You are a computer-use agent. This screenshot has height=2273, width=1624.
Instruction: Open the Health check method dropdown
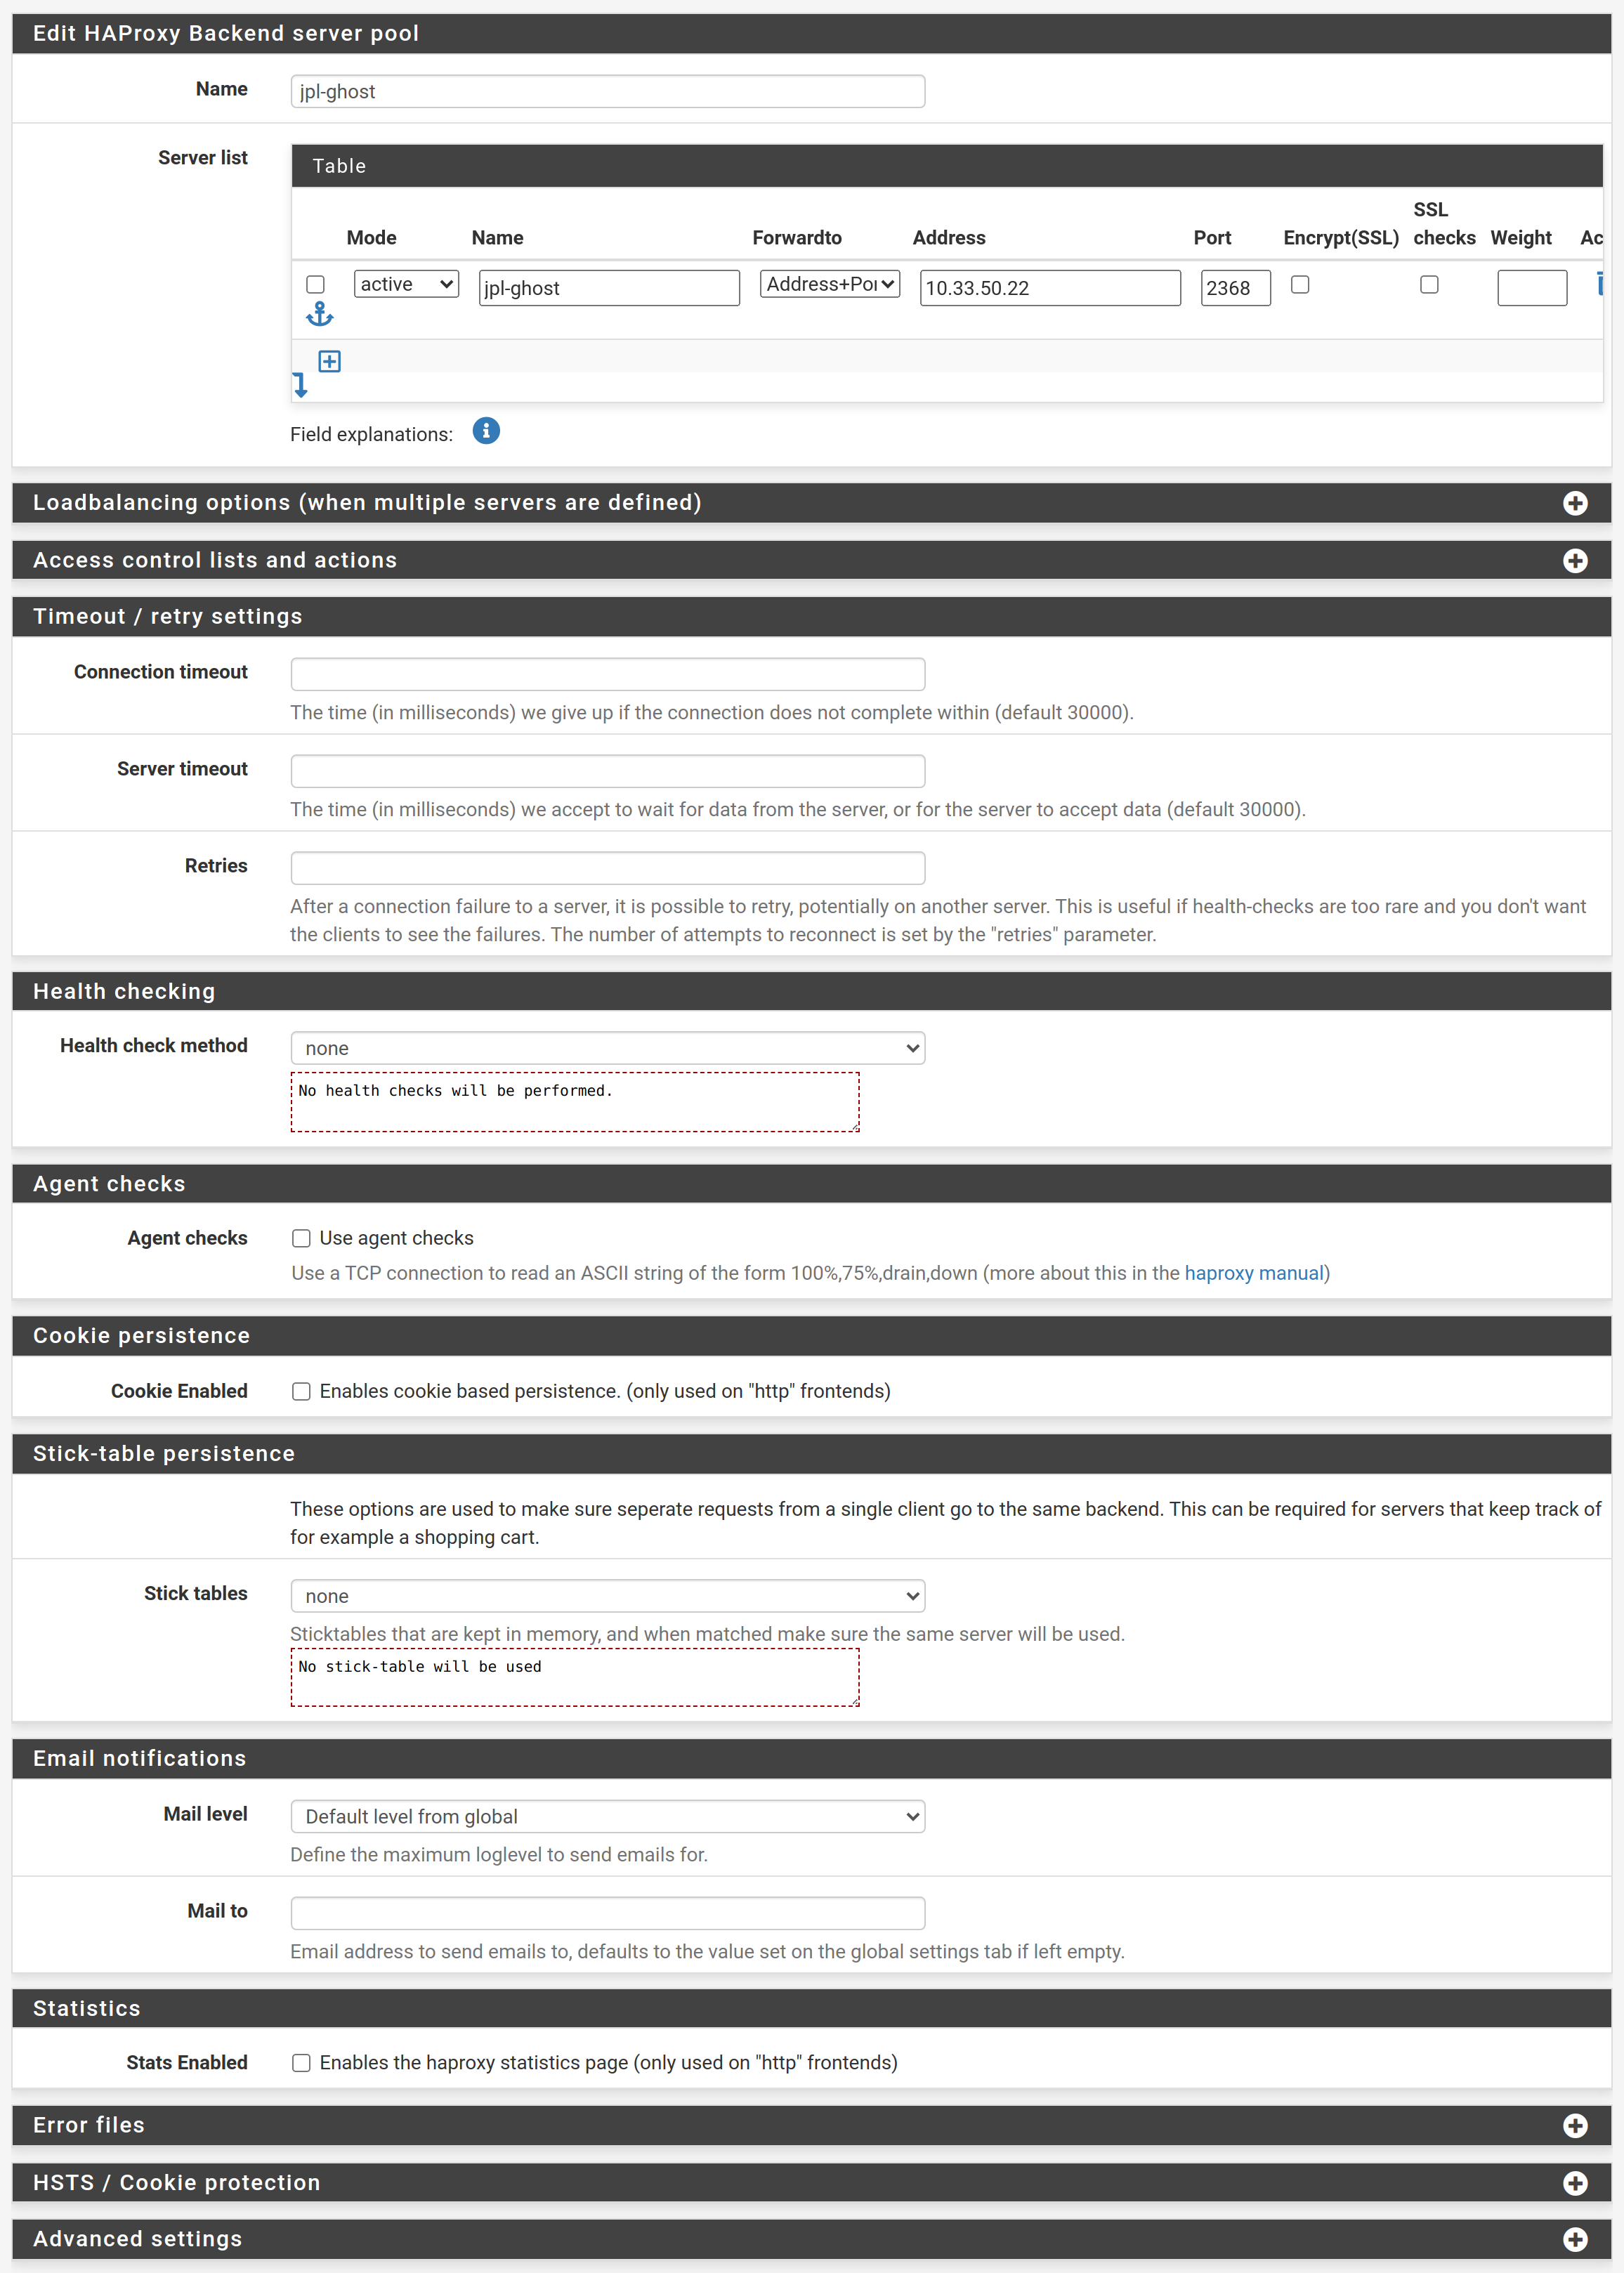pos(606,1048)
